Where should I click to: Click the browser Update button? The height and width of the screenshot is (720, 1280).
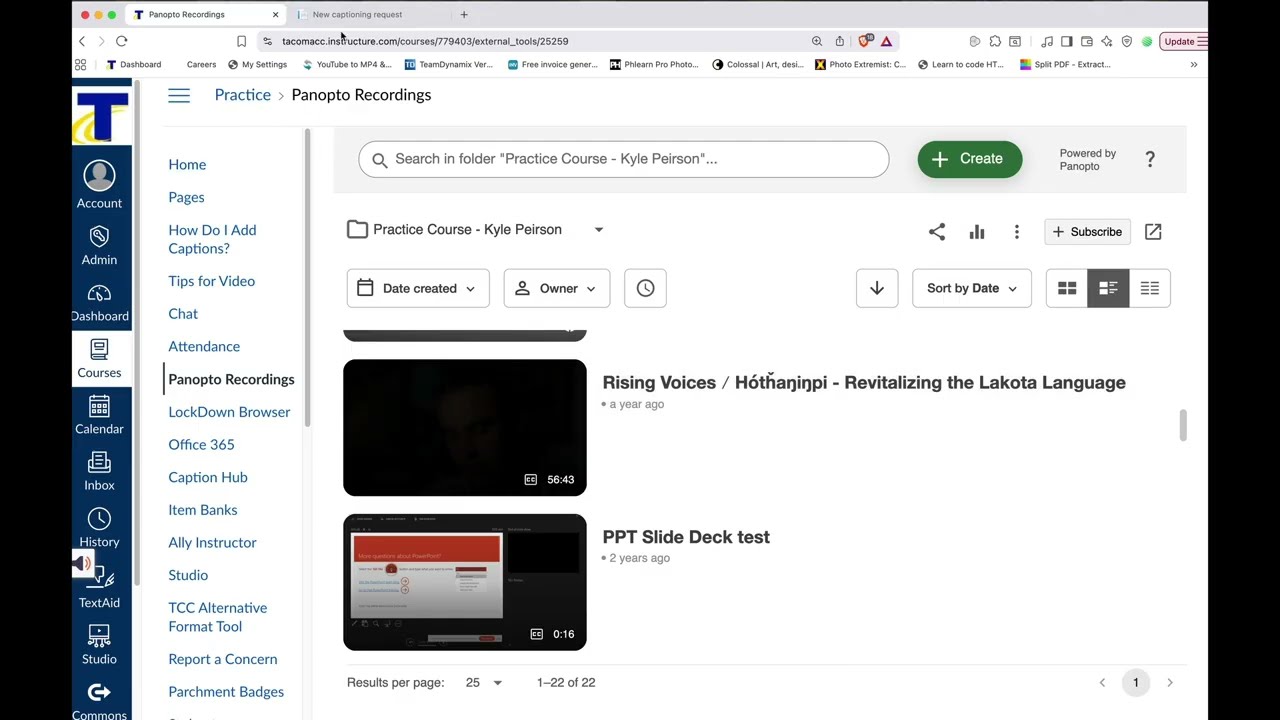click(1185, 41)
